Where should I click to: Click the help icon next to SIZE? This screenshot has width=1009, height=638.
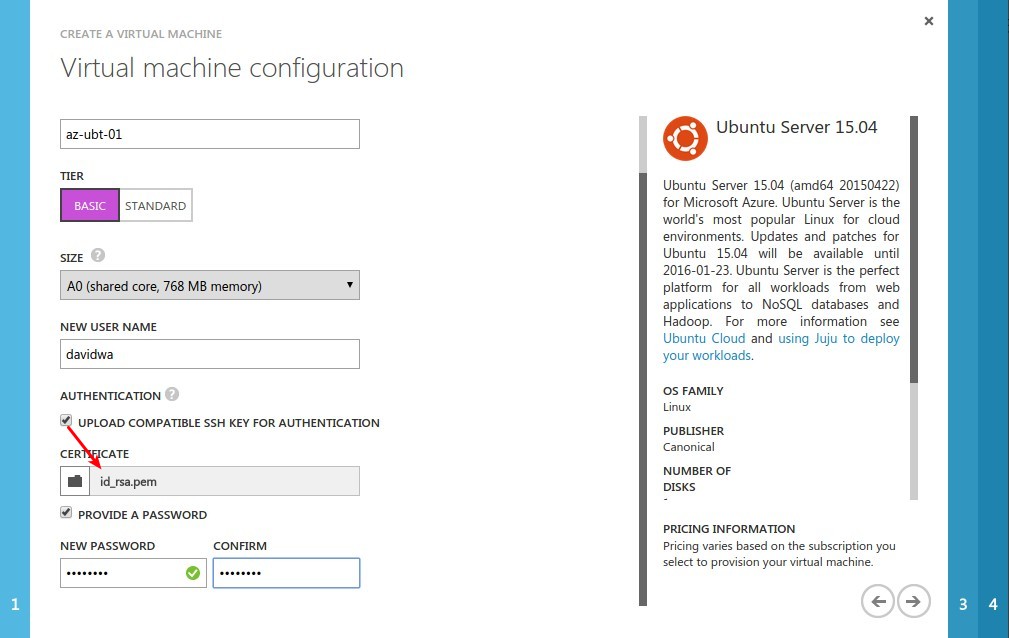coord(98,256)
